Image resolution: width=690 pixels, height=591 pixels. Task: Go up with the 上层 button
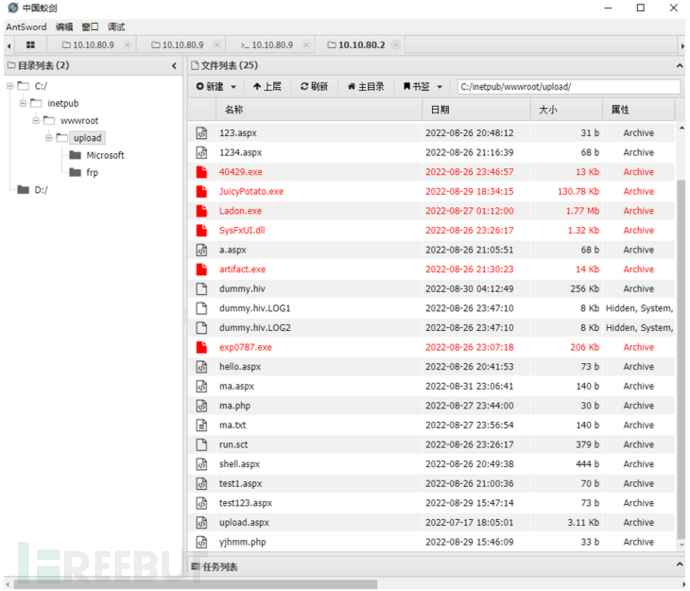coord(267,87)
